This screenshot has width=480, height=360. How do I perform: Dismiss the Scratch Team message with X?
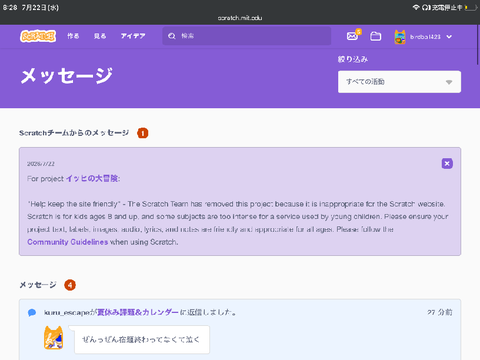click(x=447, y=163)
